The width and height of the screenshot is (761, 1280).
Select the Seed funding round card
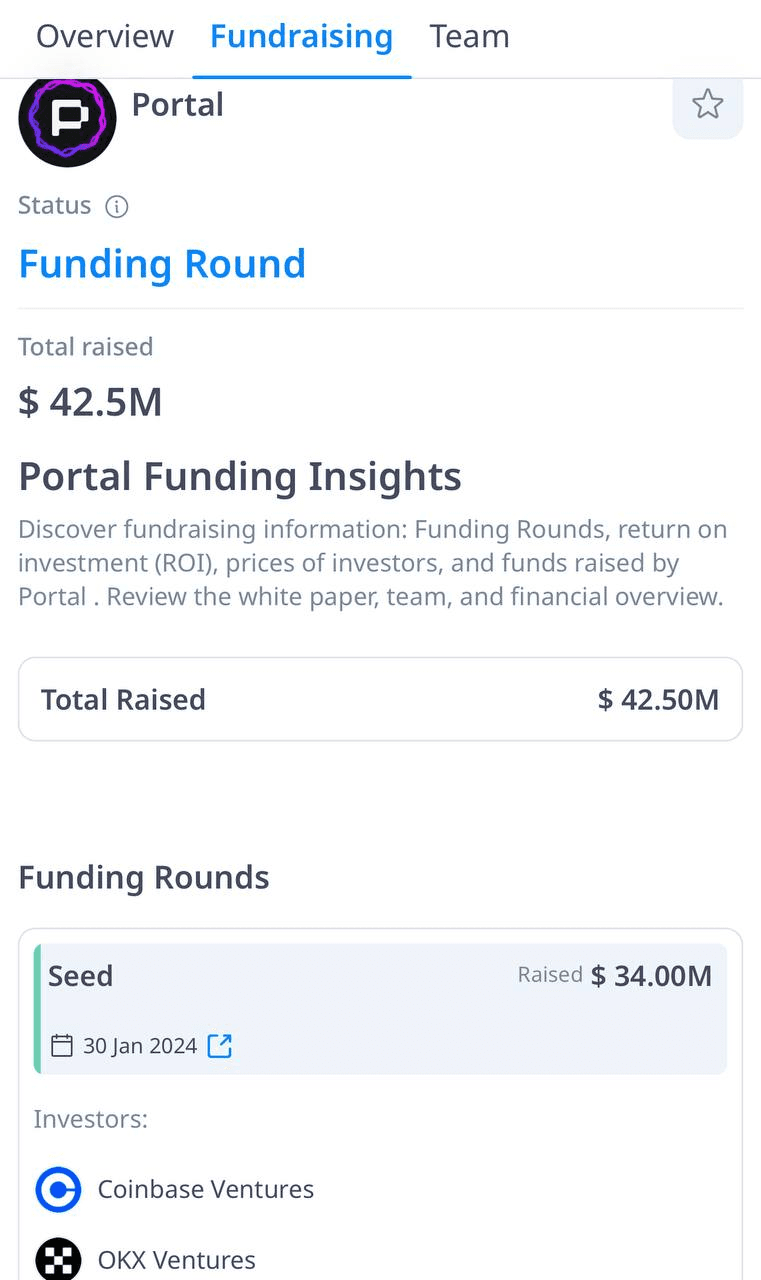[380, 1009]
